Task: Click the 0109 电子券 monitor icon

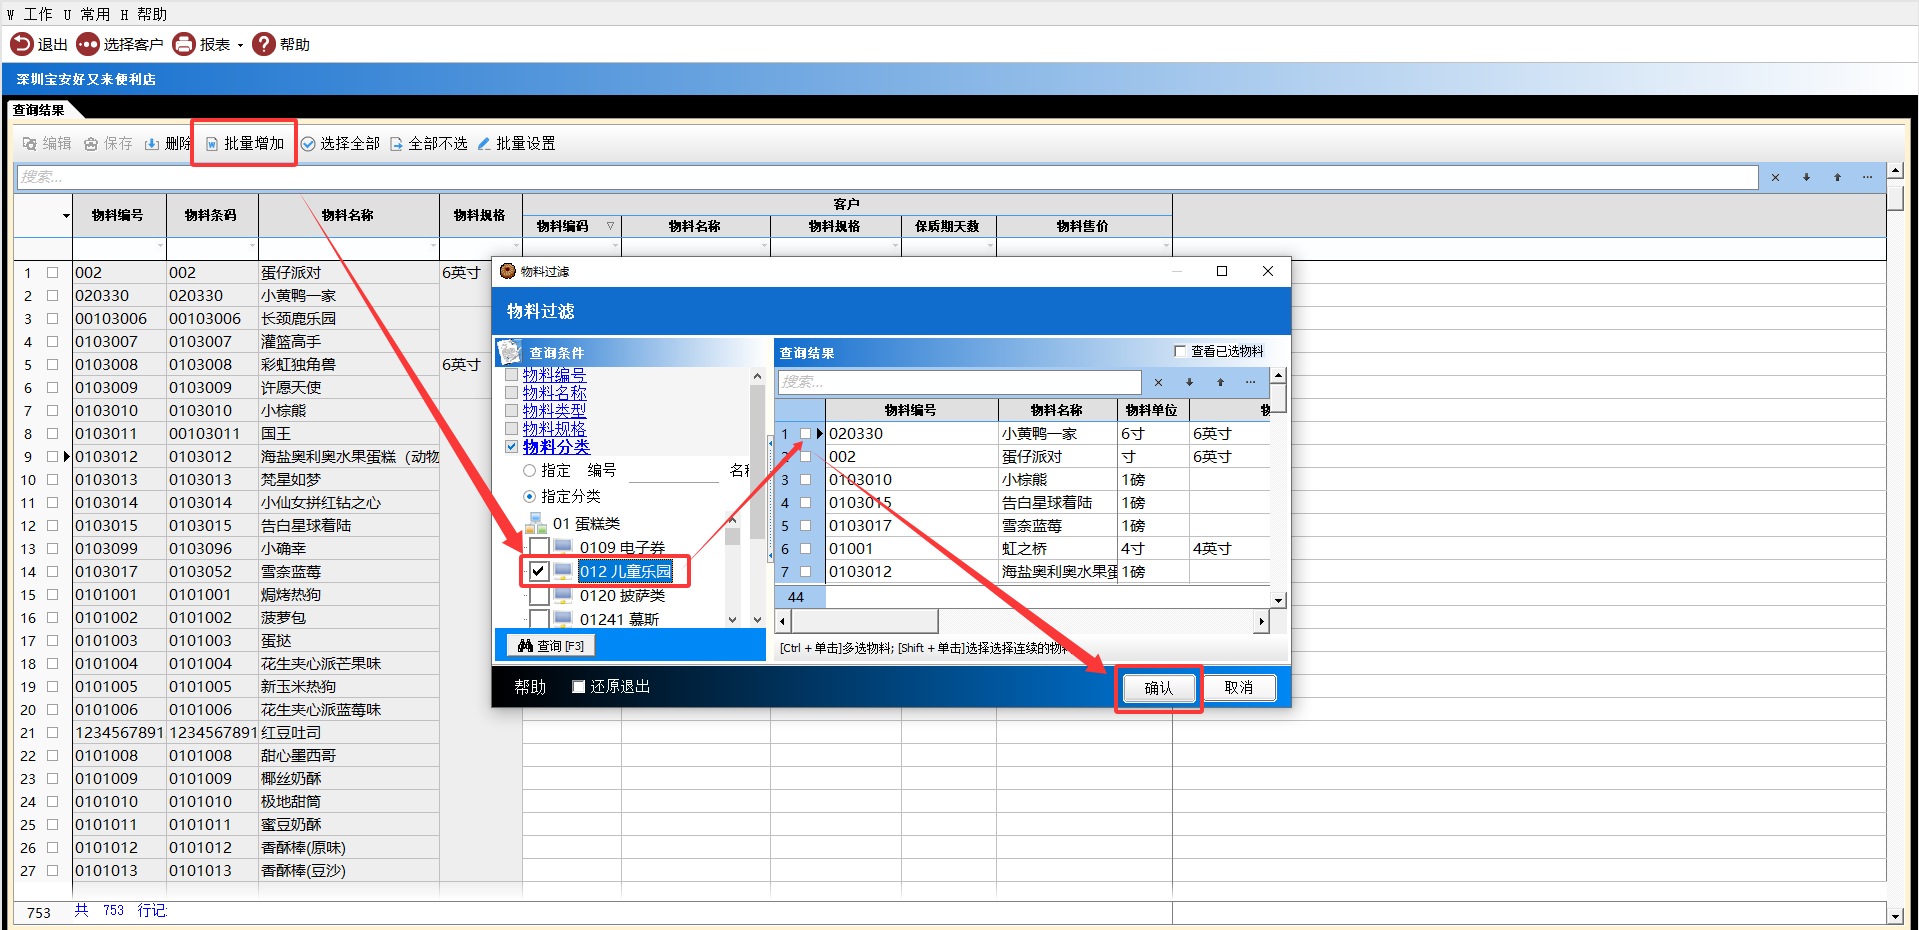Action: [563, 547]
